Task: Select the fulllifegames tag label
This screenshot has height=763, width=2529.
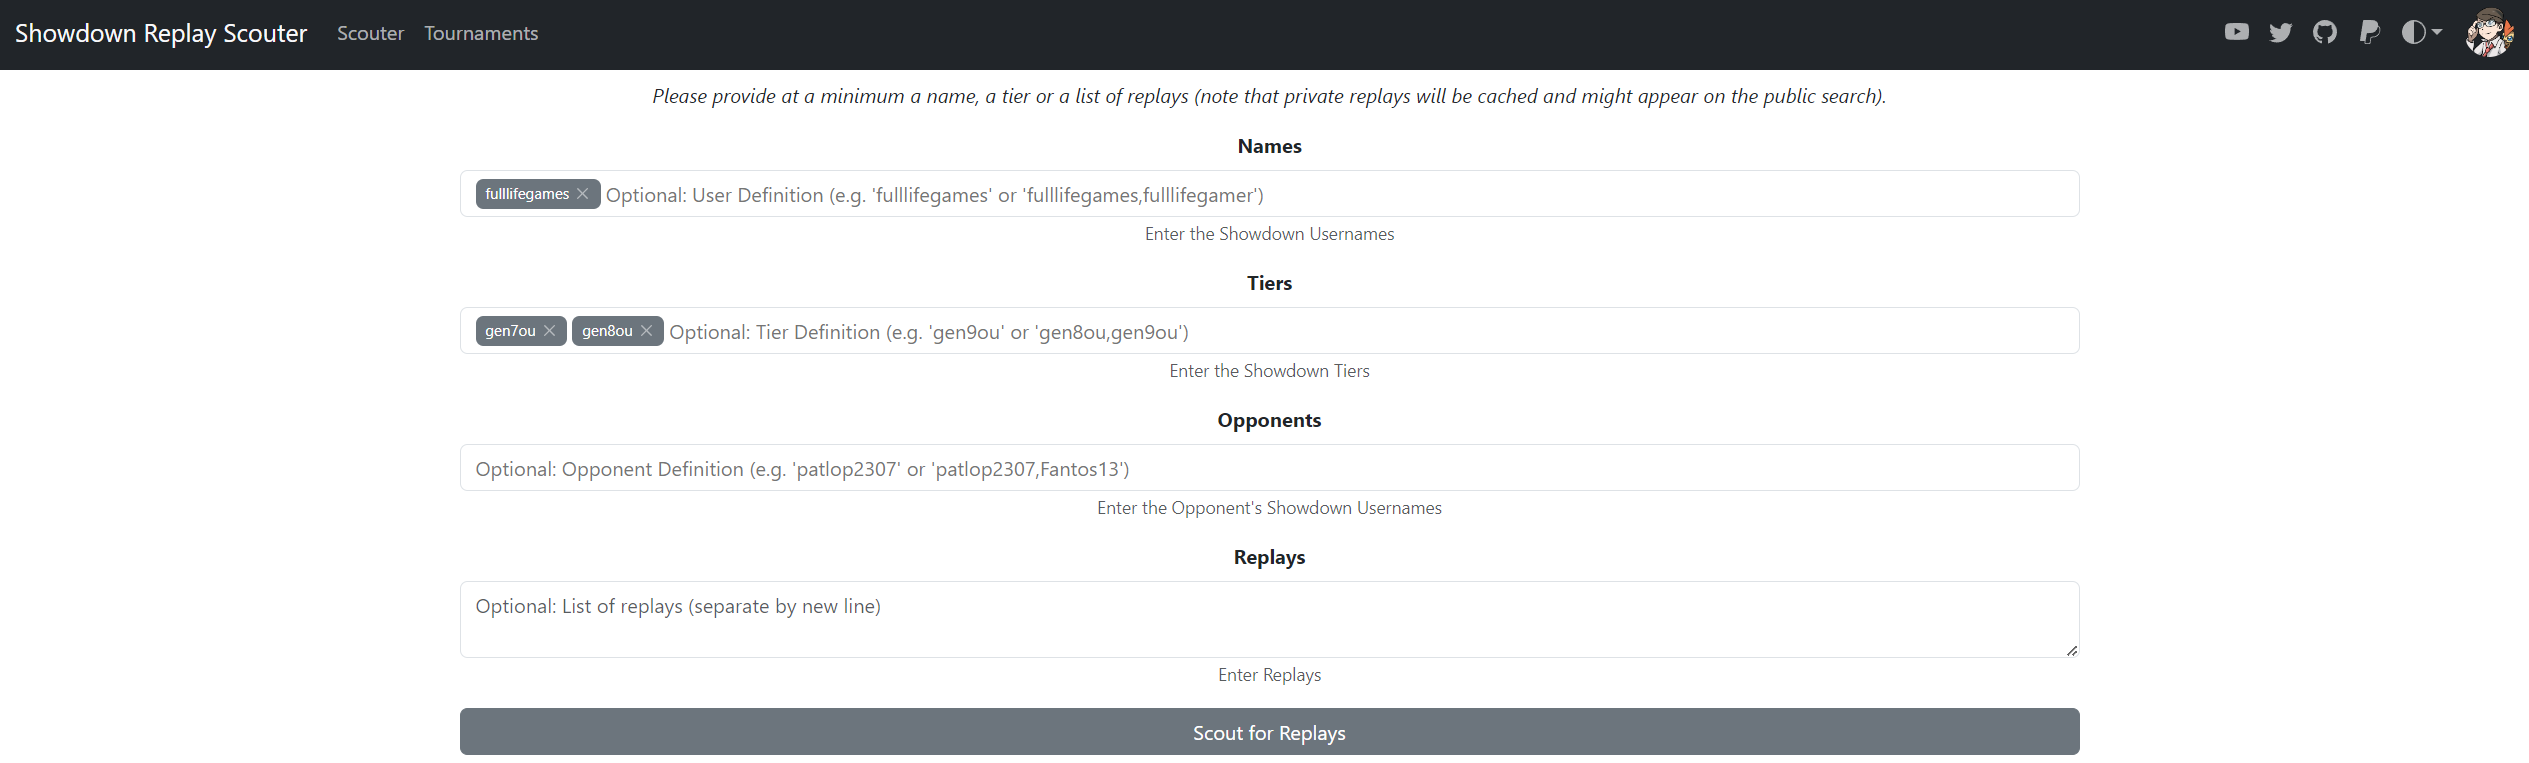Action: pyautogui.click(x=527, y=194)
